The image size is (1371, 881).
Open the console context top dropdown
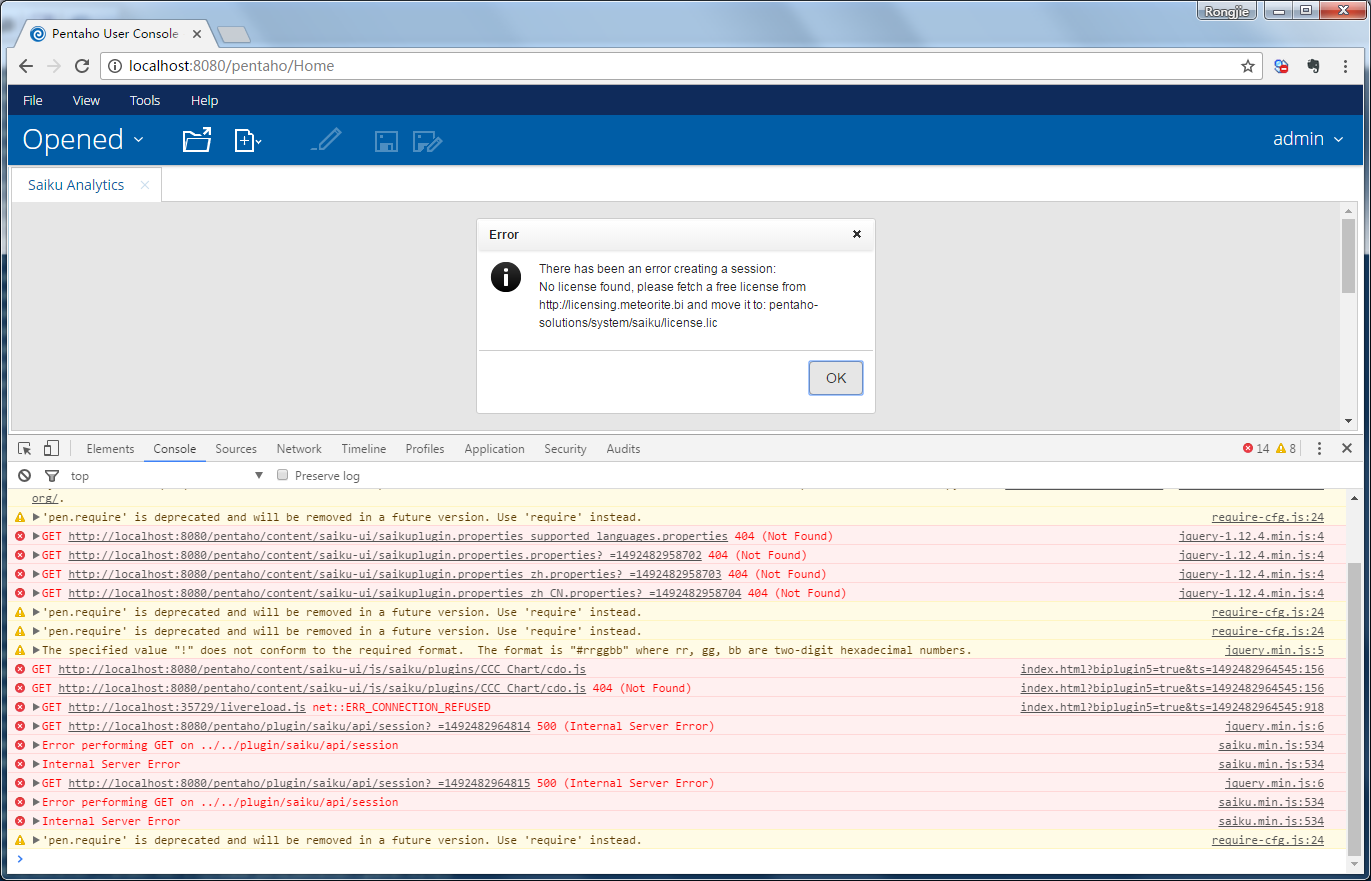[x=166, y=476]
